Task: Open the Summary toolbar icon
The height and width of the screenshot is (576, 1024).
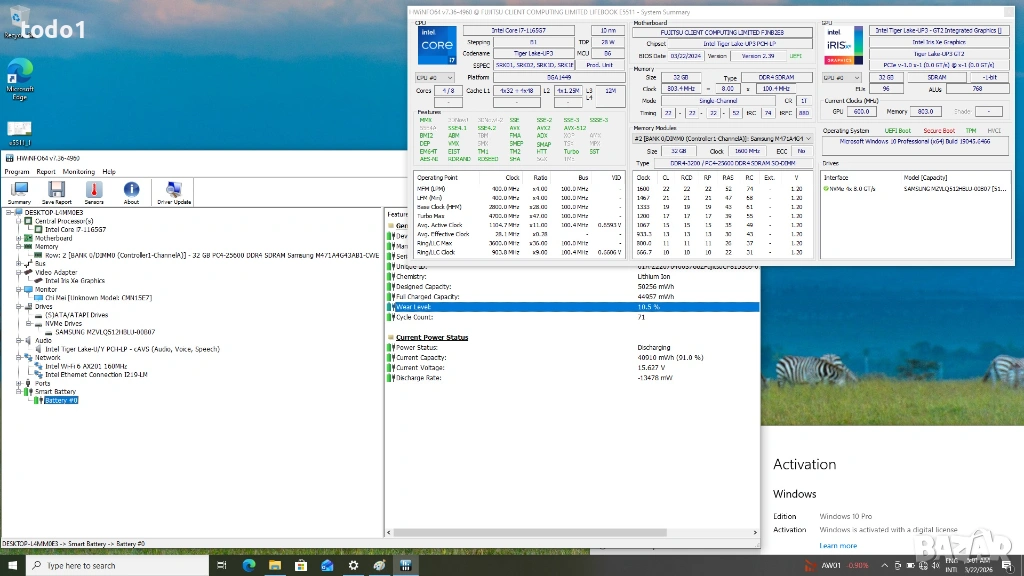Action: click(x=19, y=191)
